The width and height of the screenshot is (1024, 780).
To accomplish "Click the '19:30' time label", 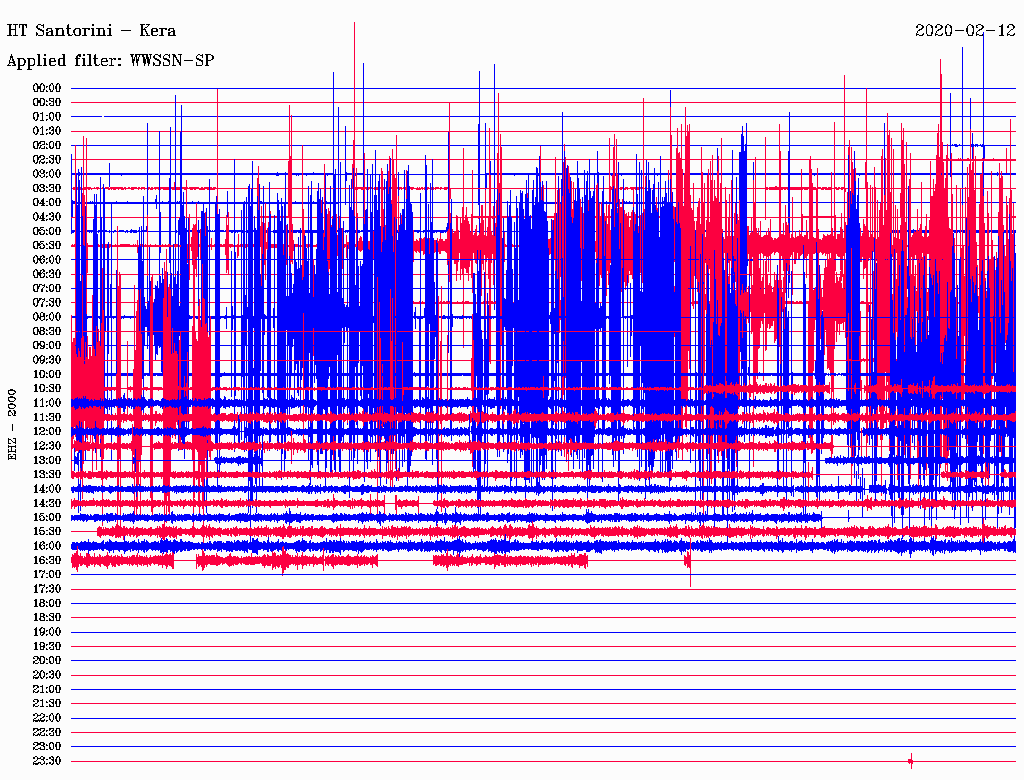I will pyautogui.click(x=47, y=647).
